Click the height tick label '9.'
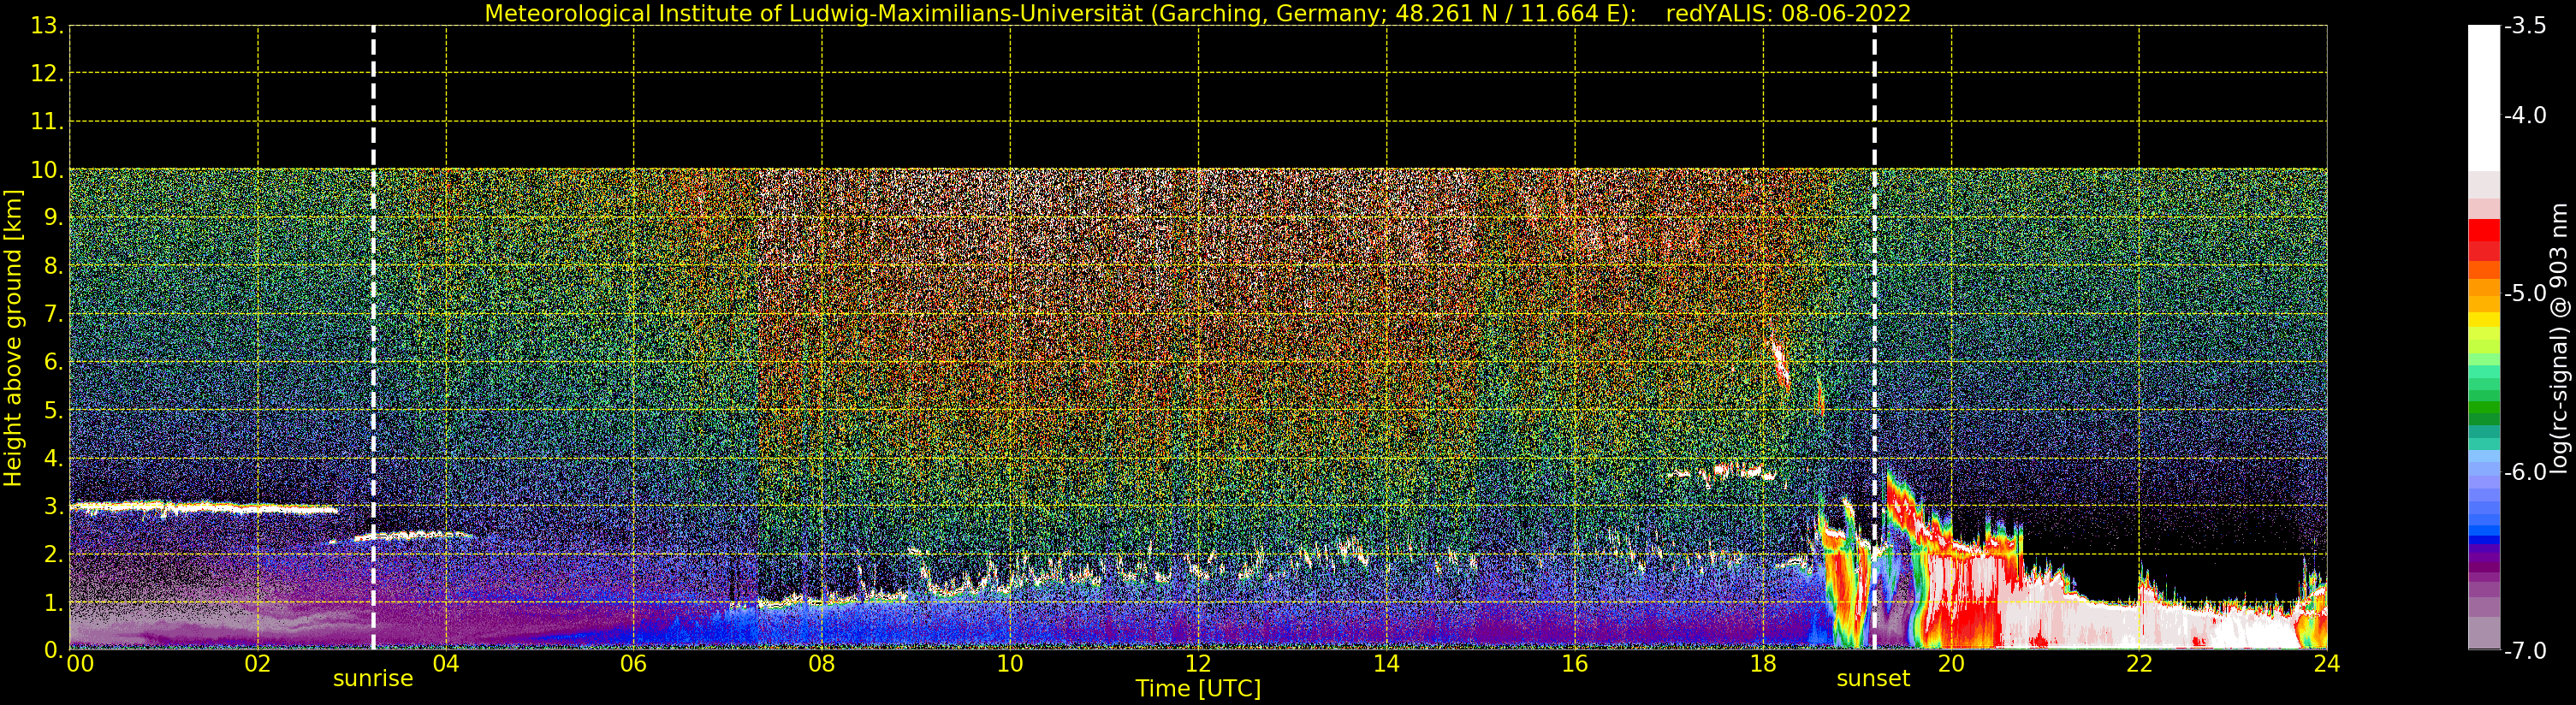 pyautogui.click(x=53, y=218)
